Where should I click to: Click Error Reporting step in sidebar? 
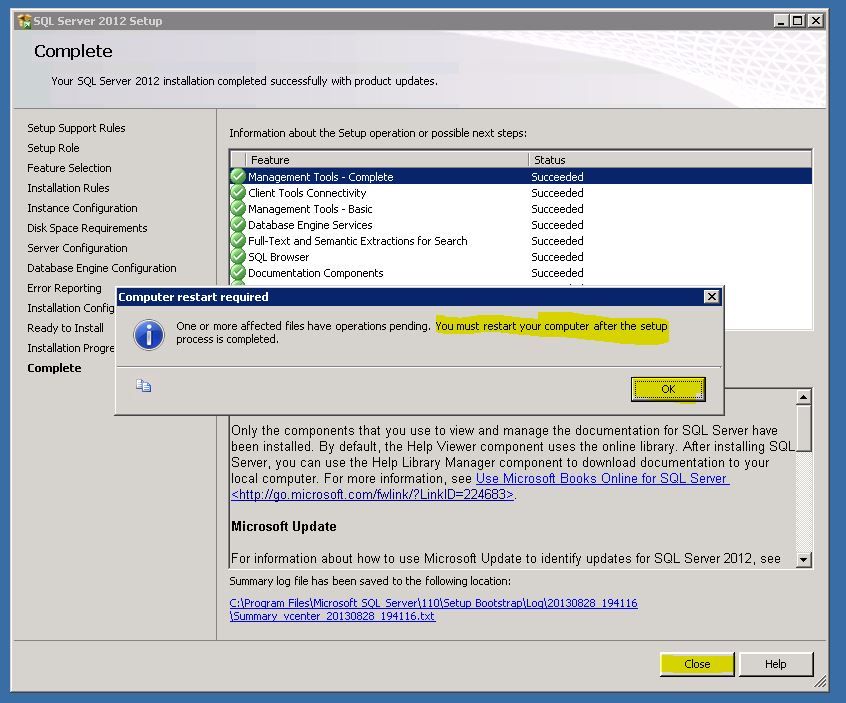[64, 288]
